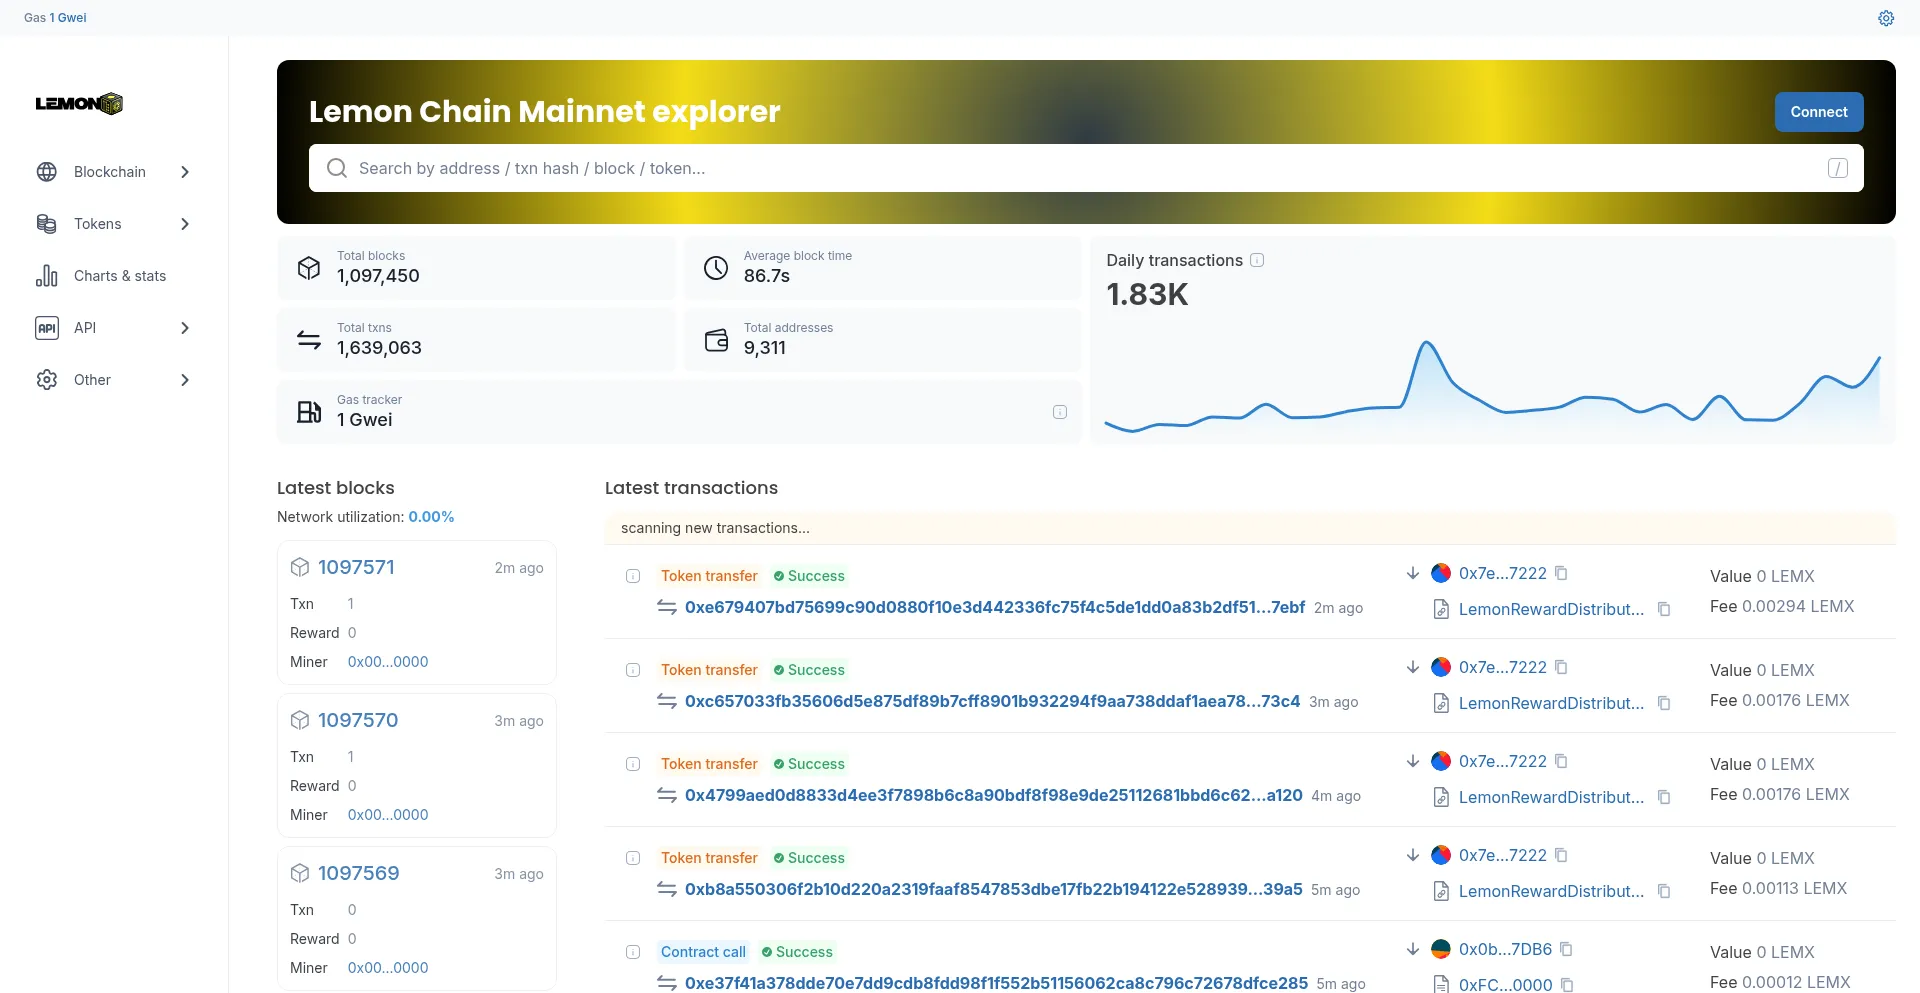Copy the first 0x7e...7222 address

coord(1561,573)
